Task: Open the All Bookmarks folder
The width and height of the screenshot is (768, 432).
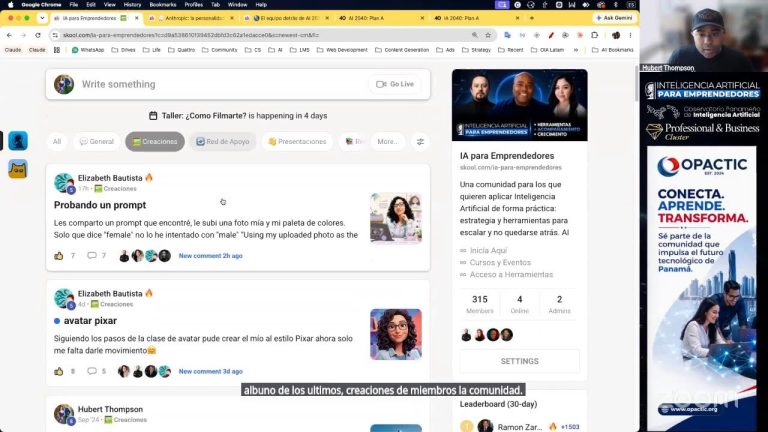Action: coord(613,50)
